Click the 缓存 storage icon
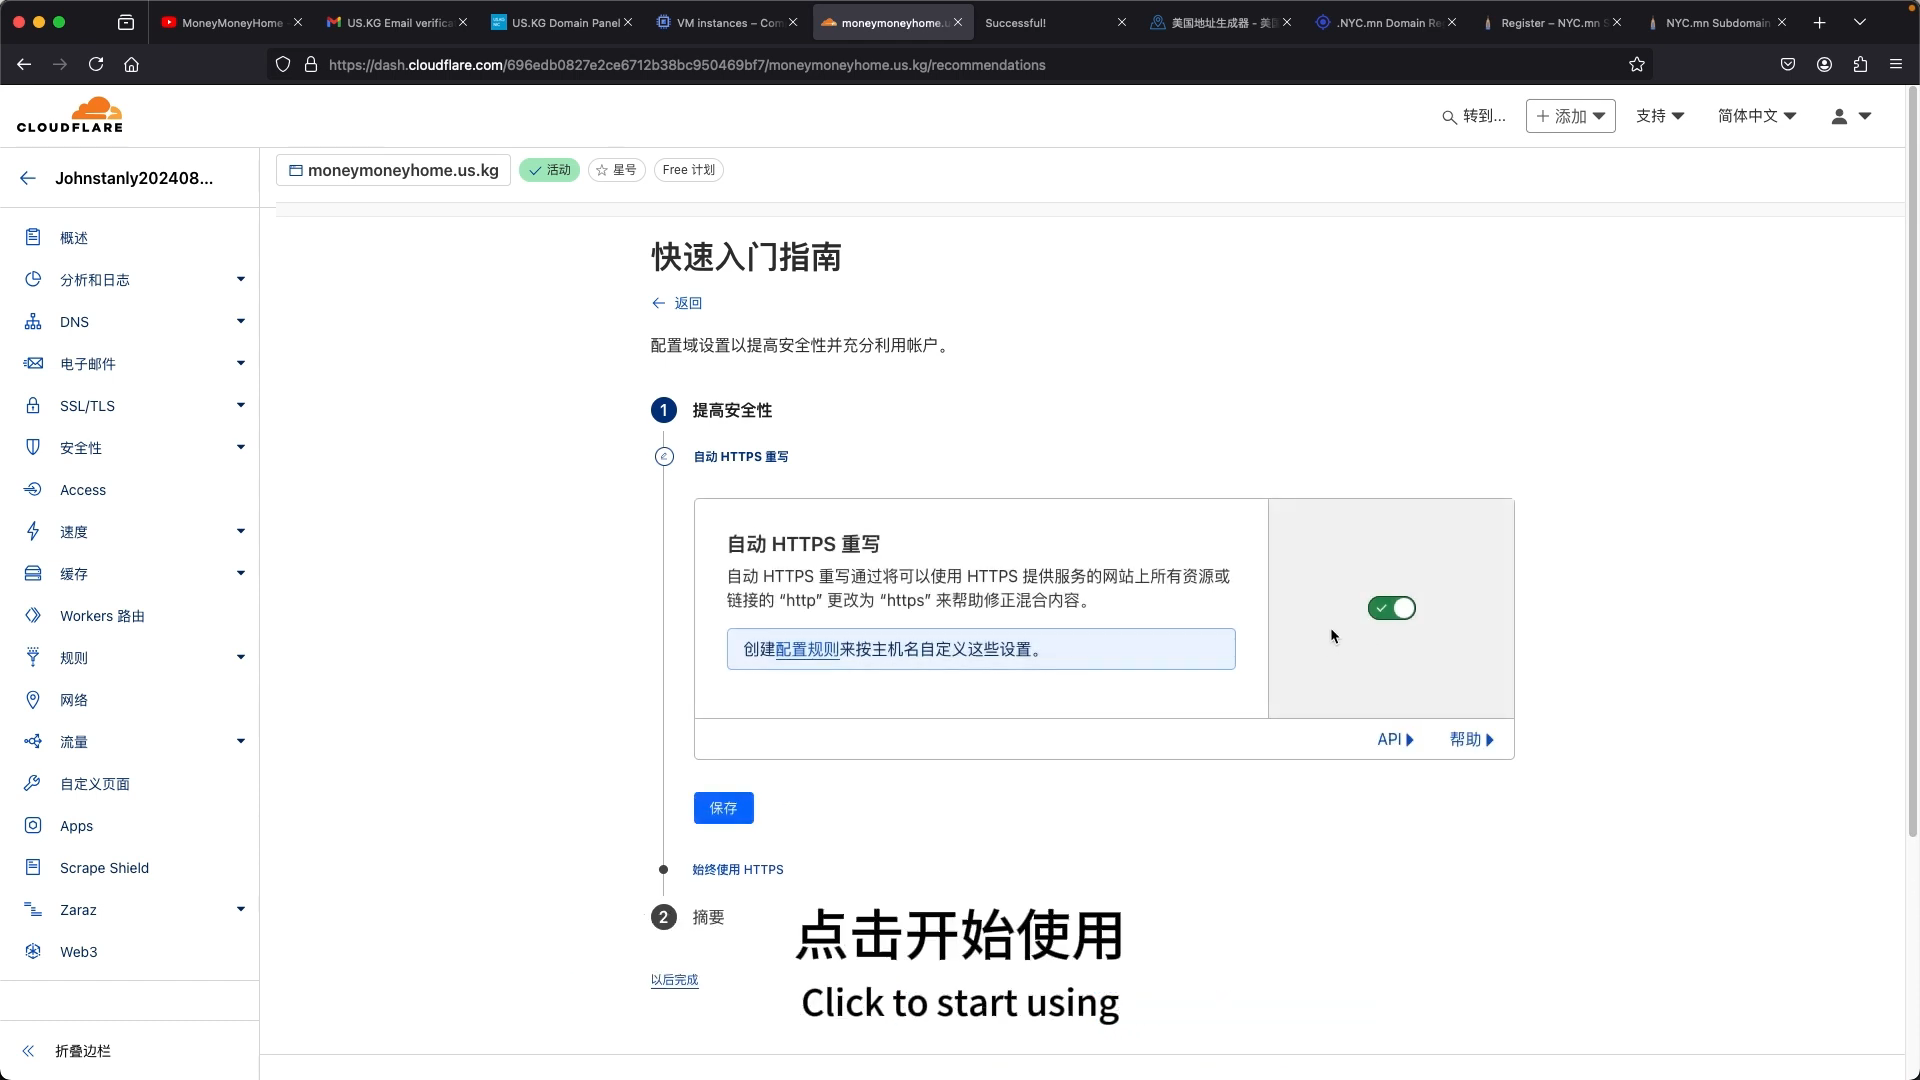This screenshot has width=1920, height=1080. coord(33,573)
